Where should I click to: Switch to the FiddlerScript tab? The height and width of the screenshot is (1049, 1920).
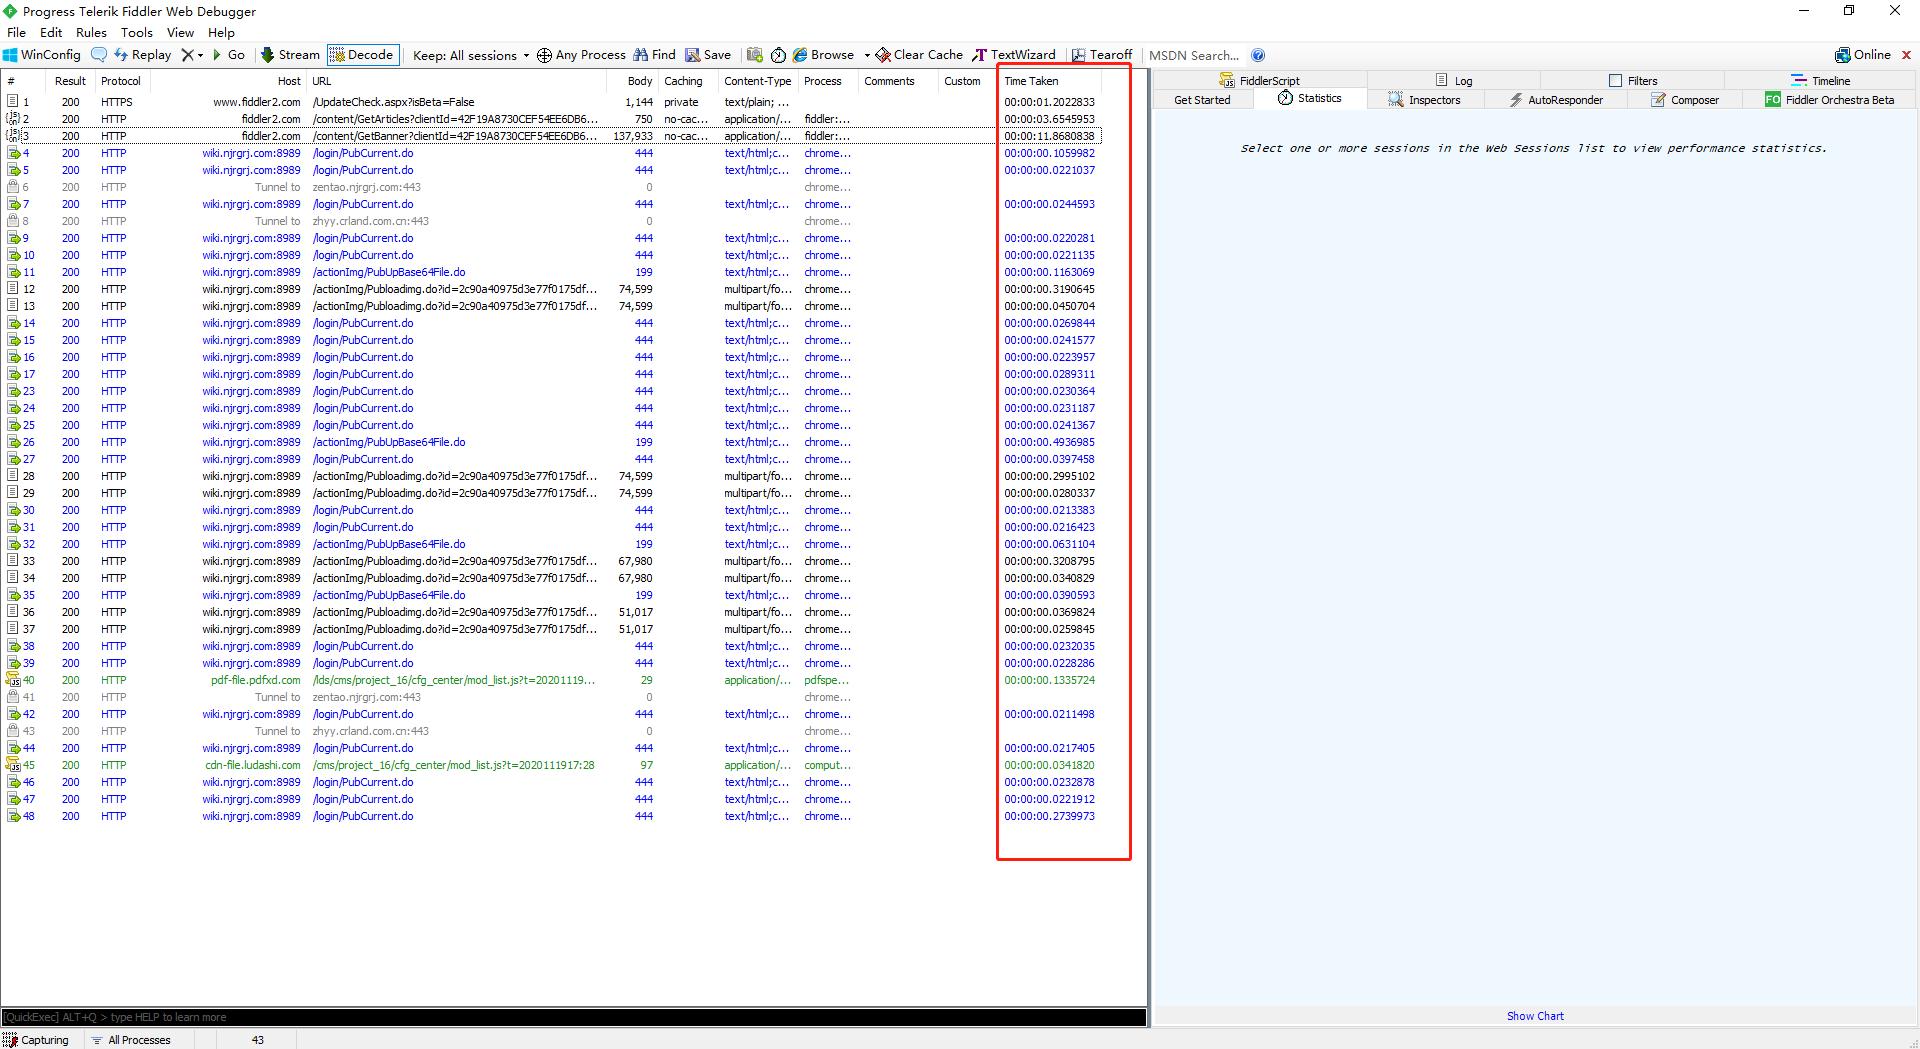pos(1259,80)
